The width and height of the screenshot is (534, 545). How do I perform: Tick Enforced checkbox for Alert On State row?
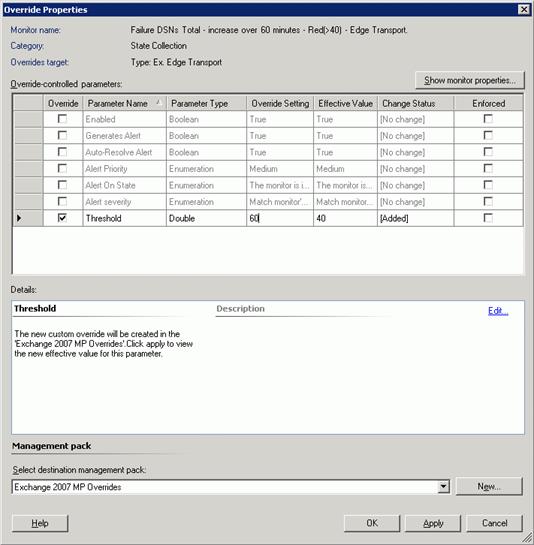click(488, 185)
